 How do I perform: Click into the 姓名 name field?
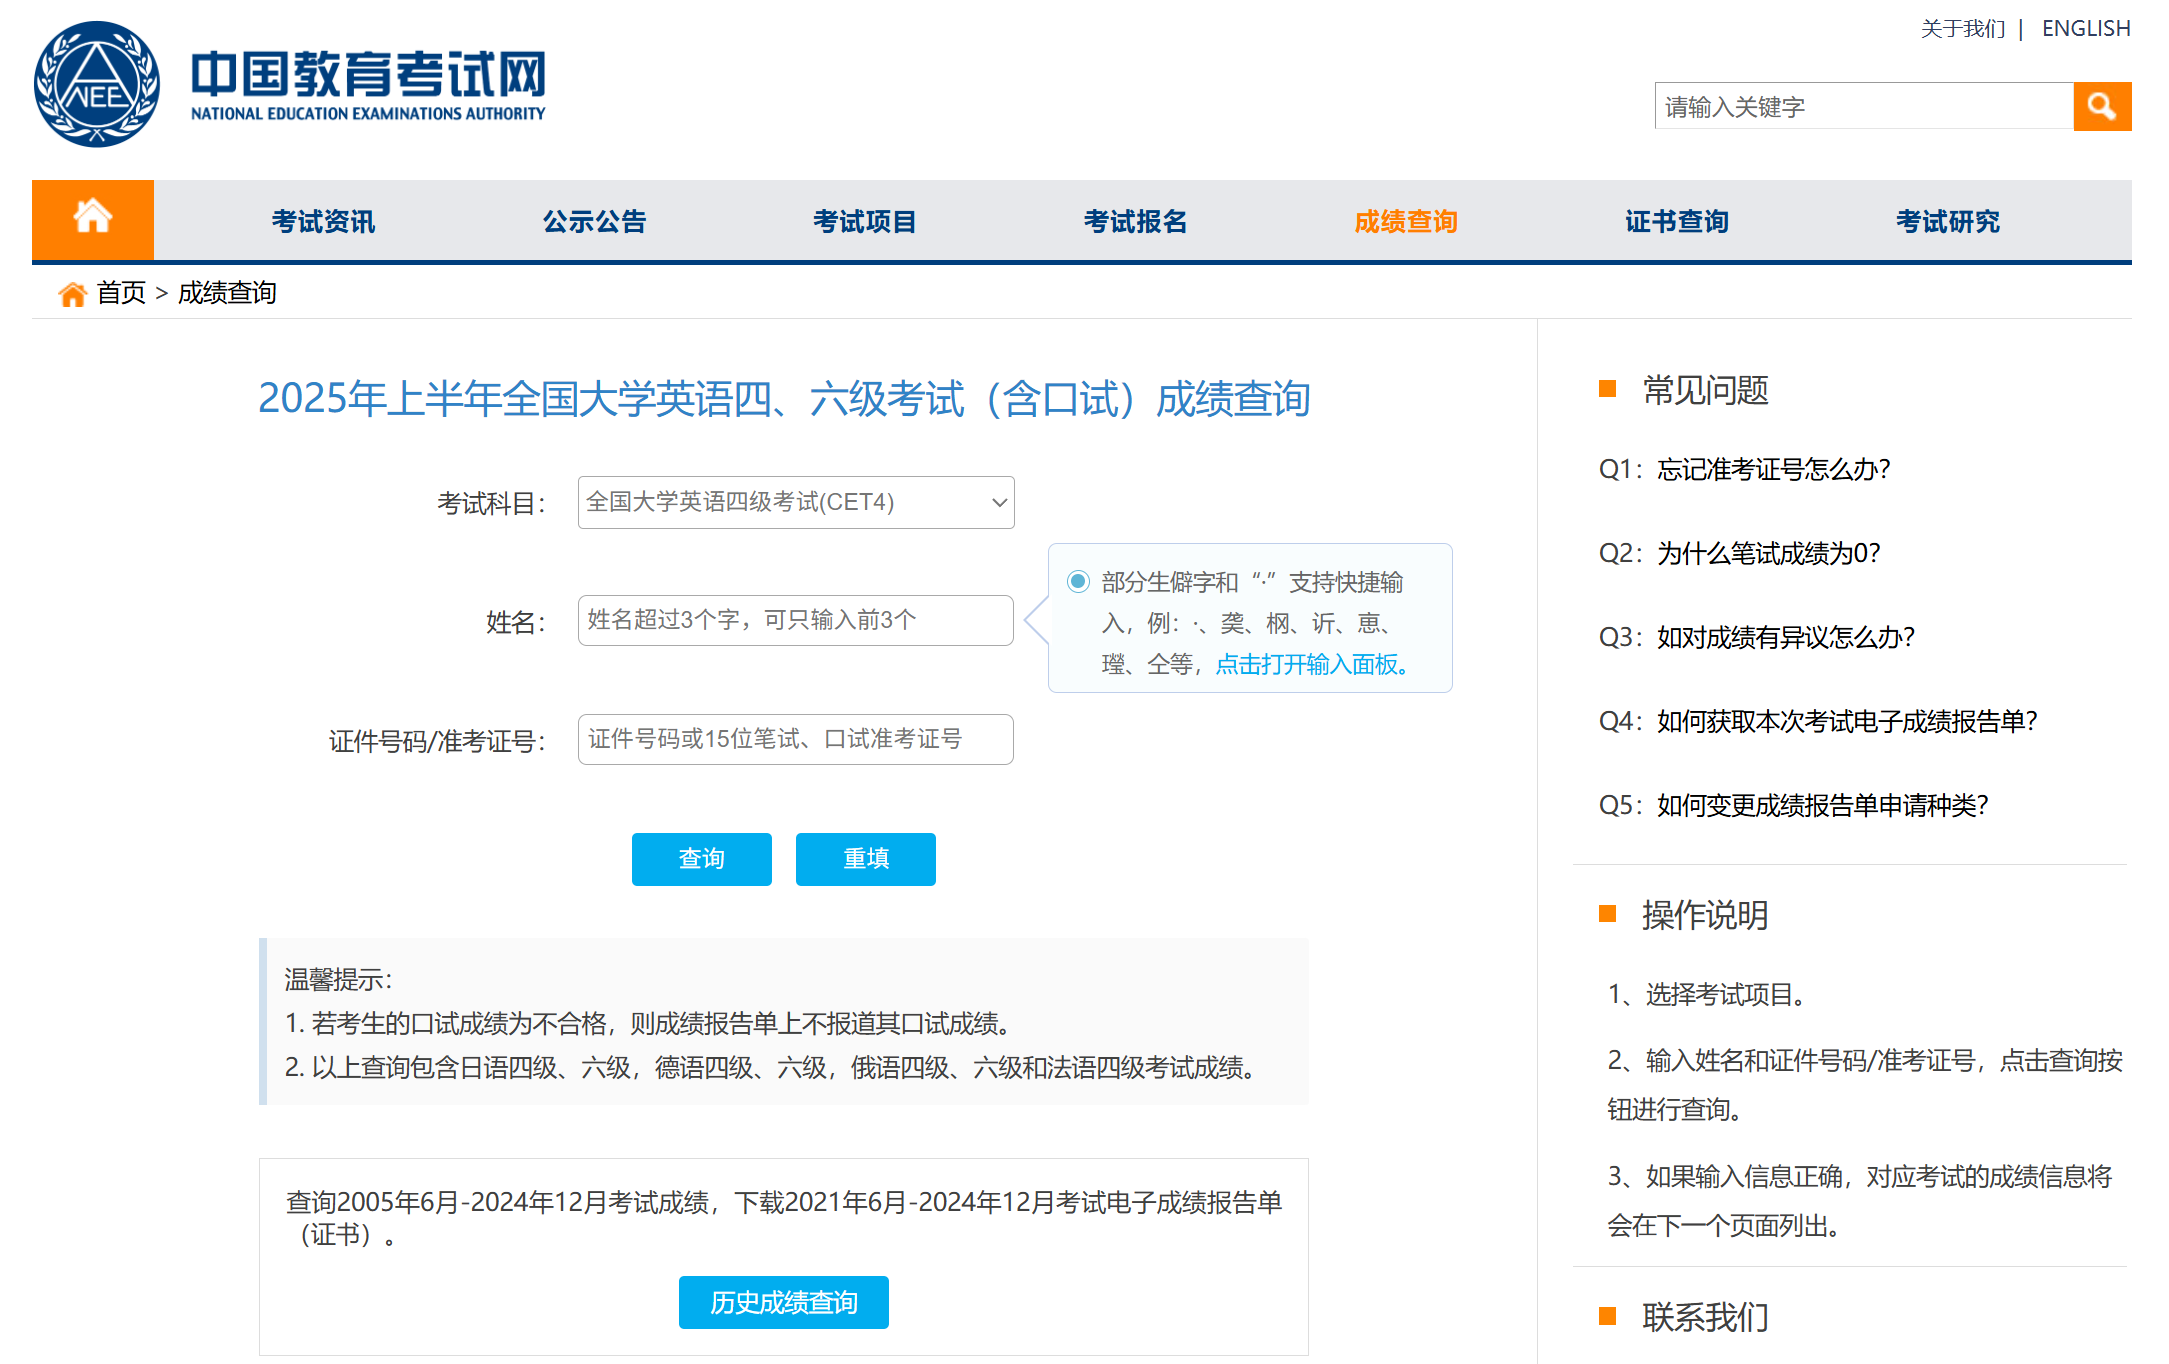point(796,620)
